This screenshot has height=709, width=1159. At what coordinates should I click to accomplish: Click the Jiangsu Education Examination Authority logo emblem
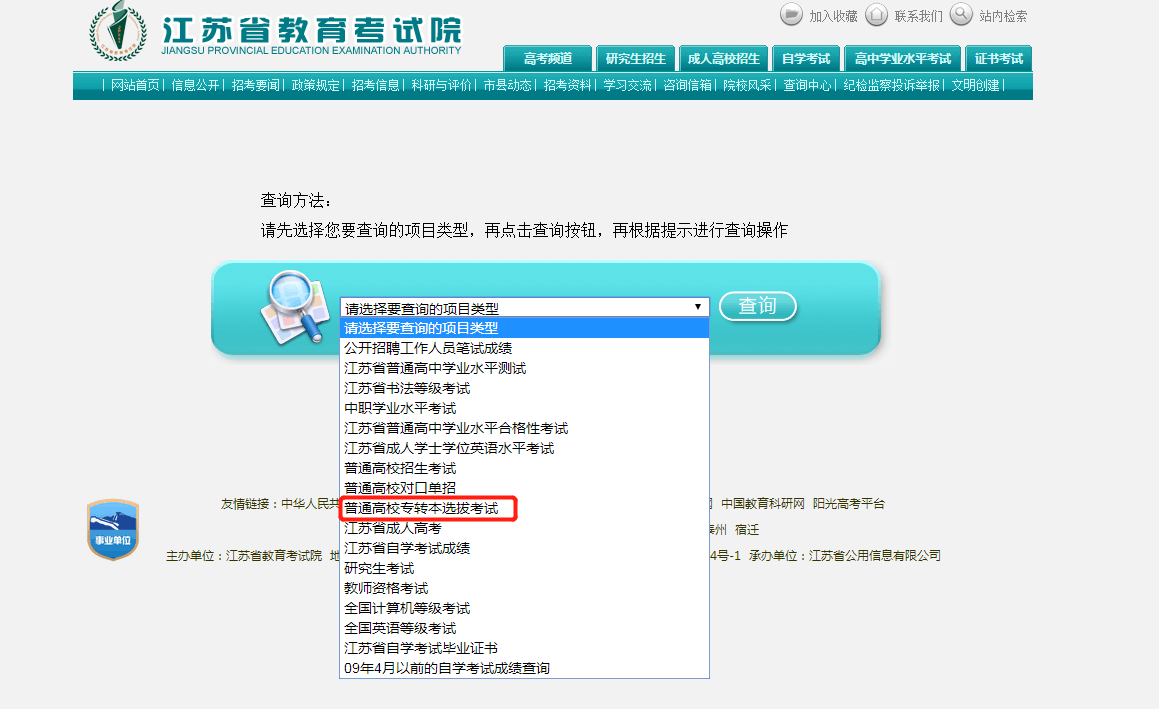coord(118,31)
